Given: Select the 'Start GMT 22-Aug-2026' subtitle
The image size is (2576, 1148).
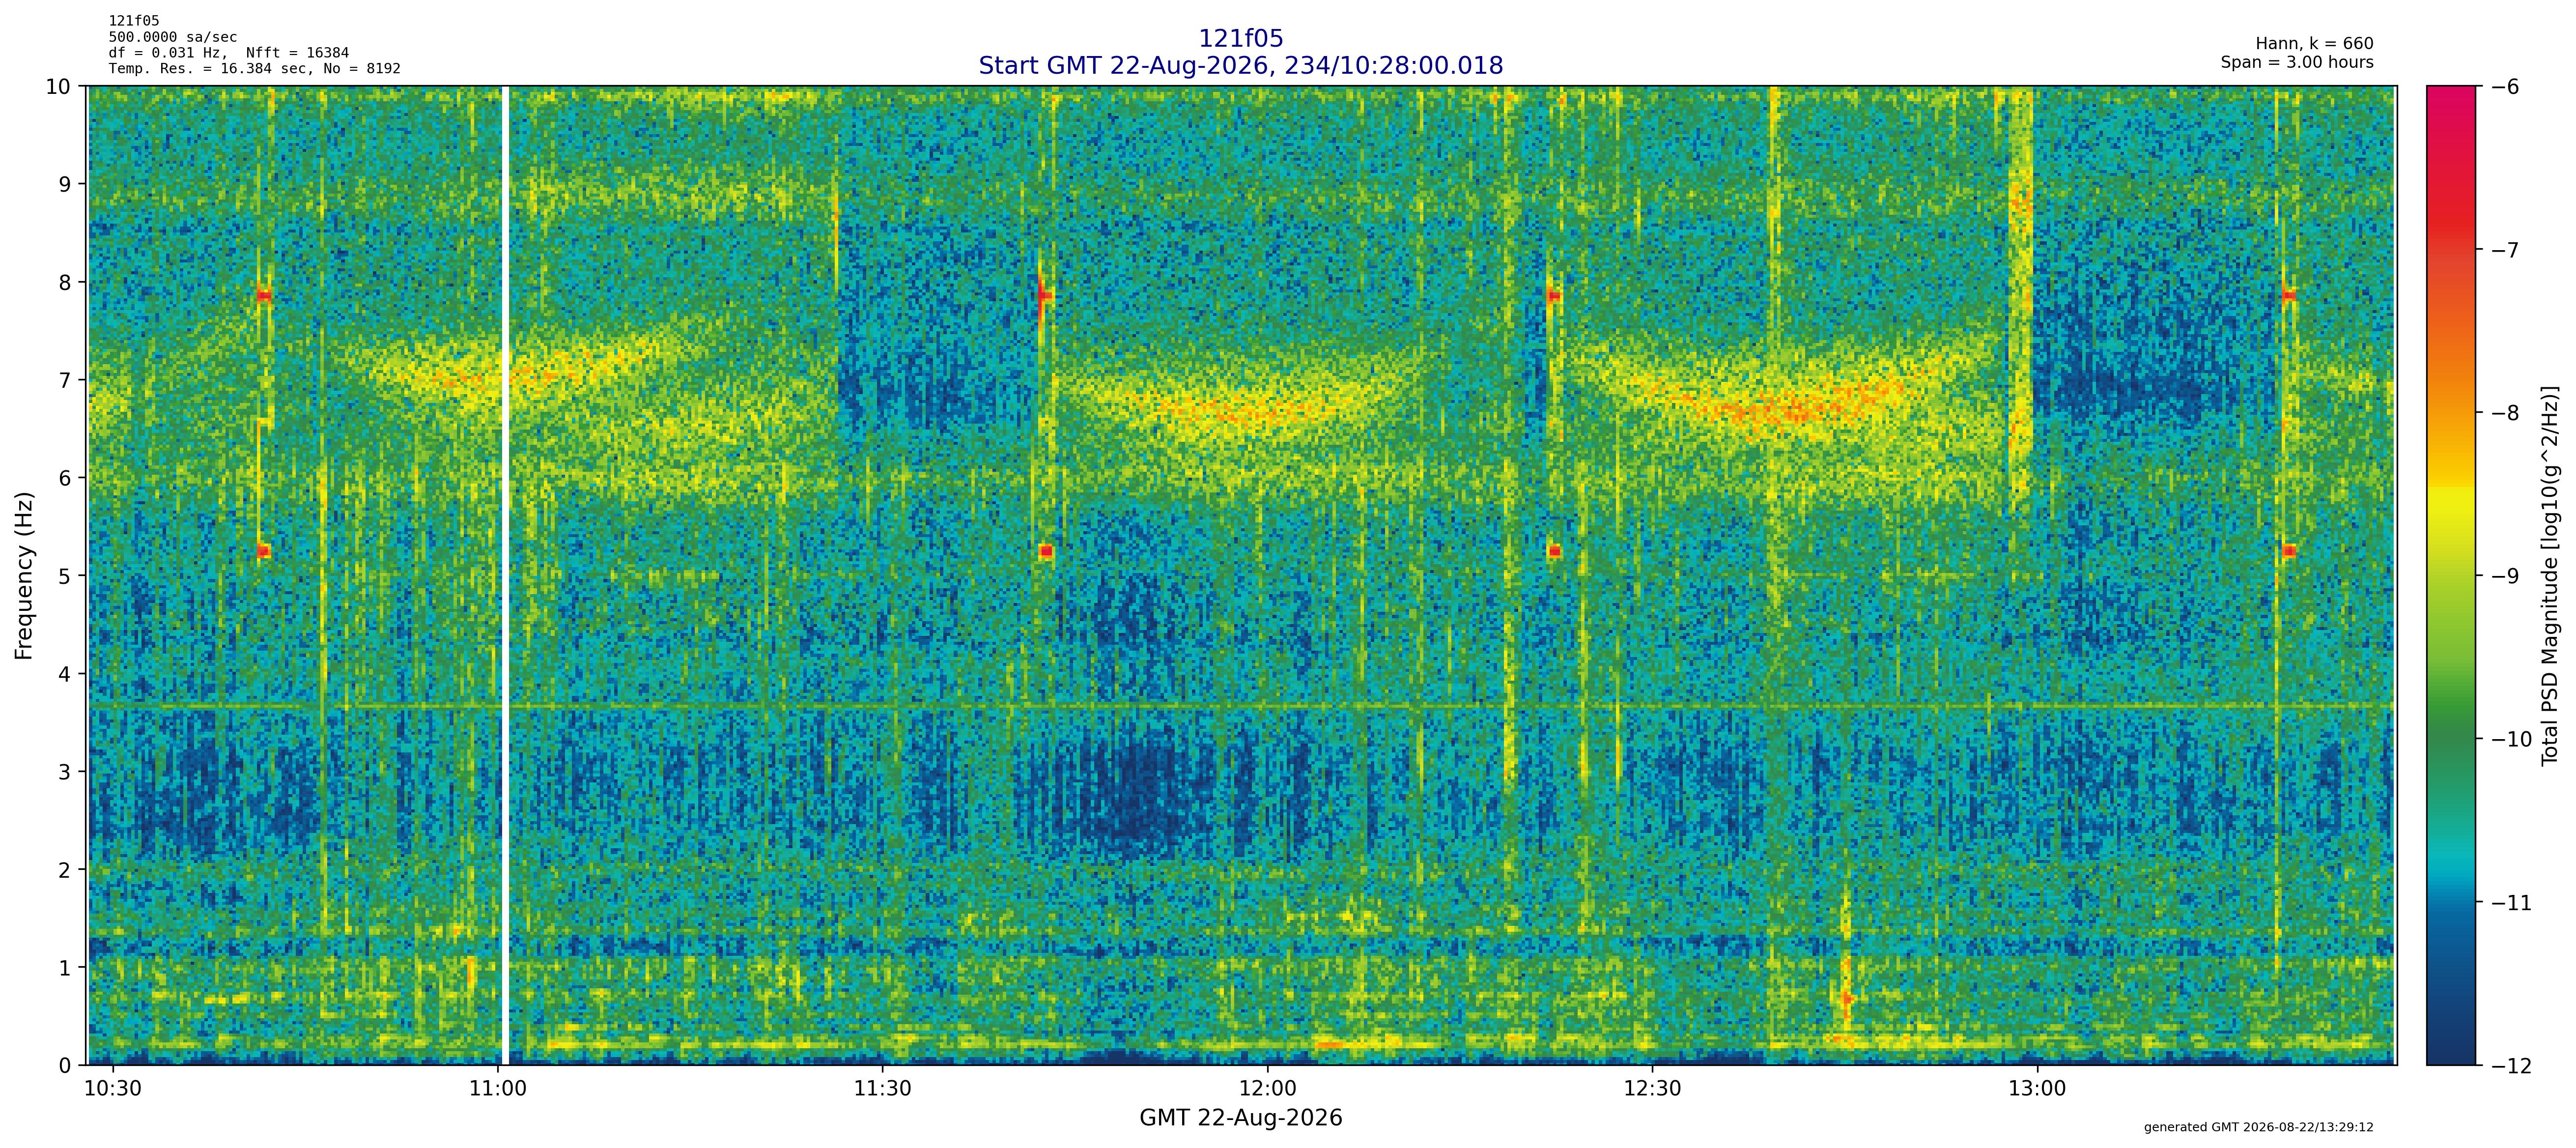Looking at the screenshot, I should [x=1240, y=66].
